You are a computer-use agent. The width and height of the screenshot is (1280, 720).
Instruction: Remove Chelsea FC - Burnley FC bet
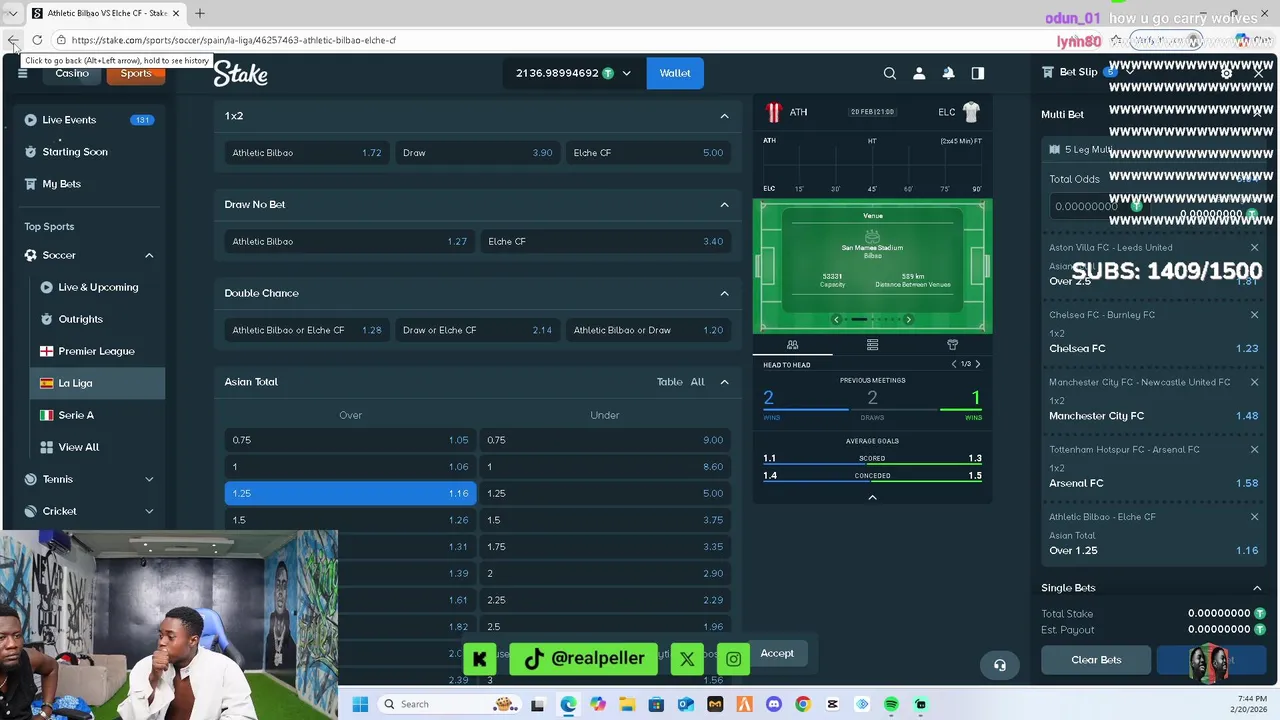click(1254, 315)
